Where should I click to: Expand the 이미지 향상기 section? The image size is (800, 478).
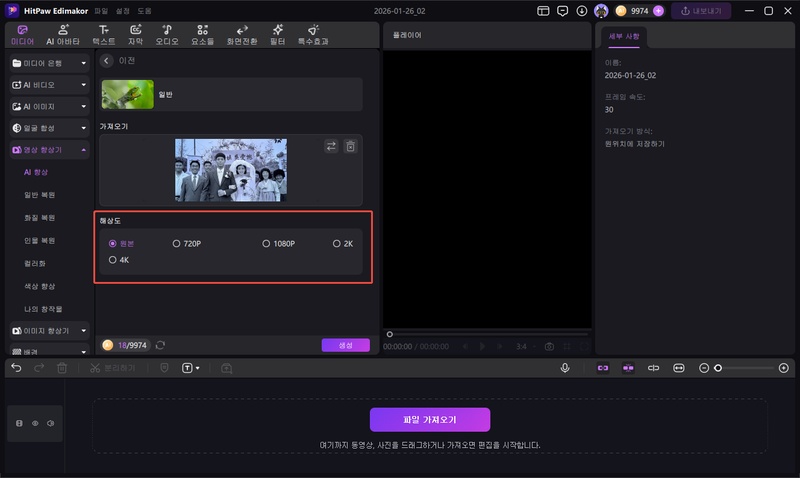49,331
